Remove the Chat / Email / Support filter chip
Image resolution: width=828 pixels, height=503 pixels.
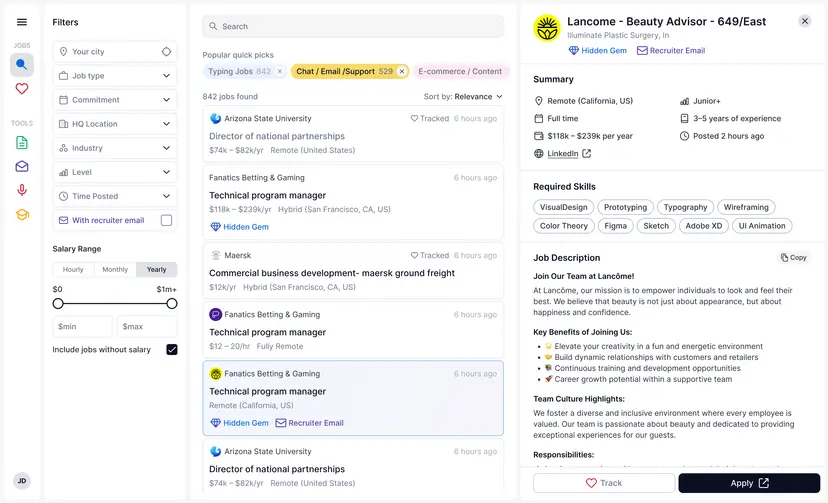pos(402,72)
